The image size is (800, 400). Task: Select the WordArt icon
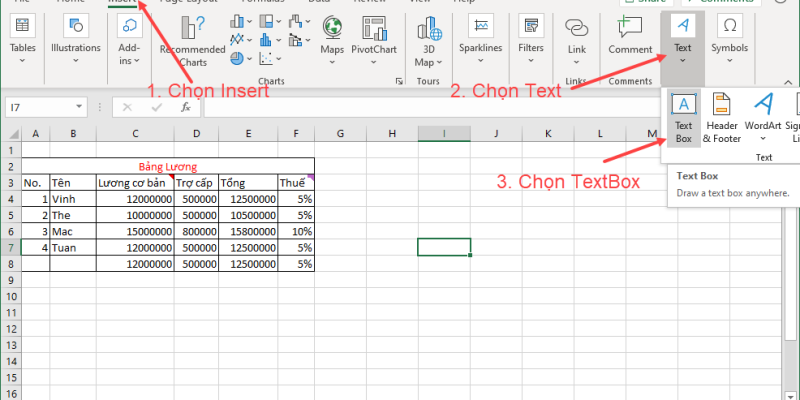tap(763, 116)
